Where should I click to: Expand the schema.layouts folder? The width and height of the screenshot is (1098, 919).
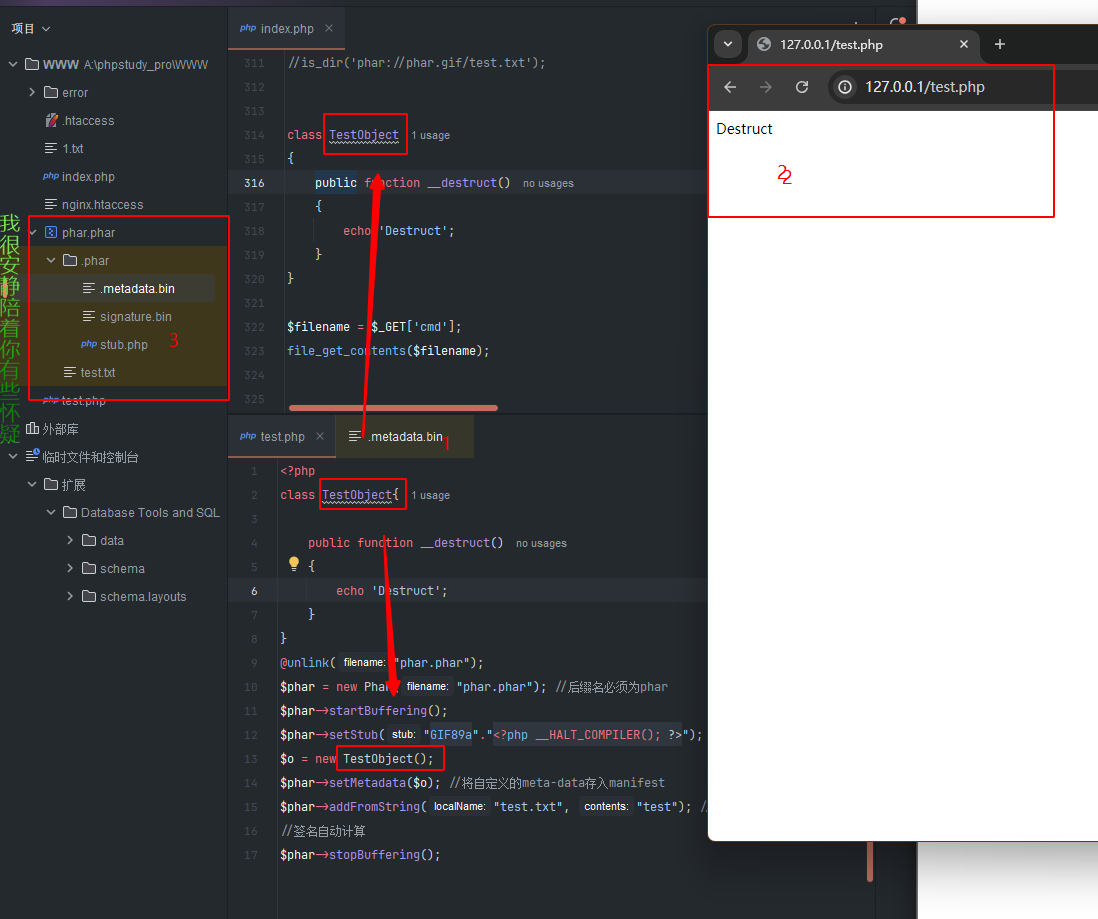(x=70, y=597)
